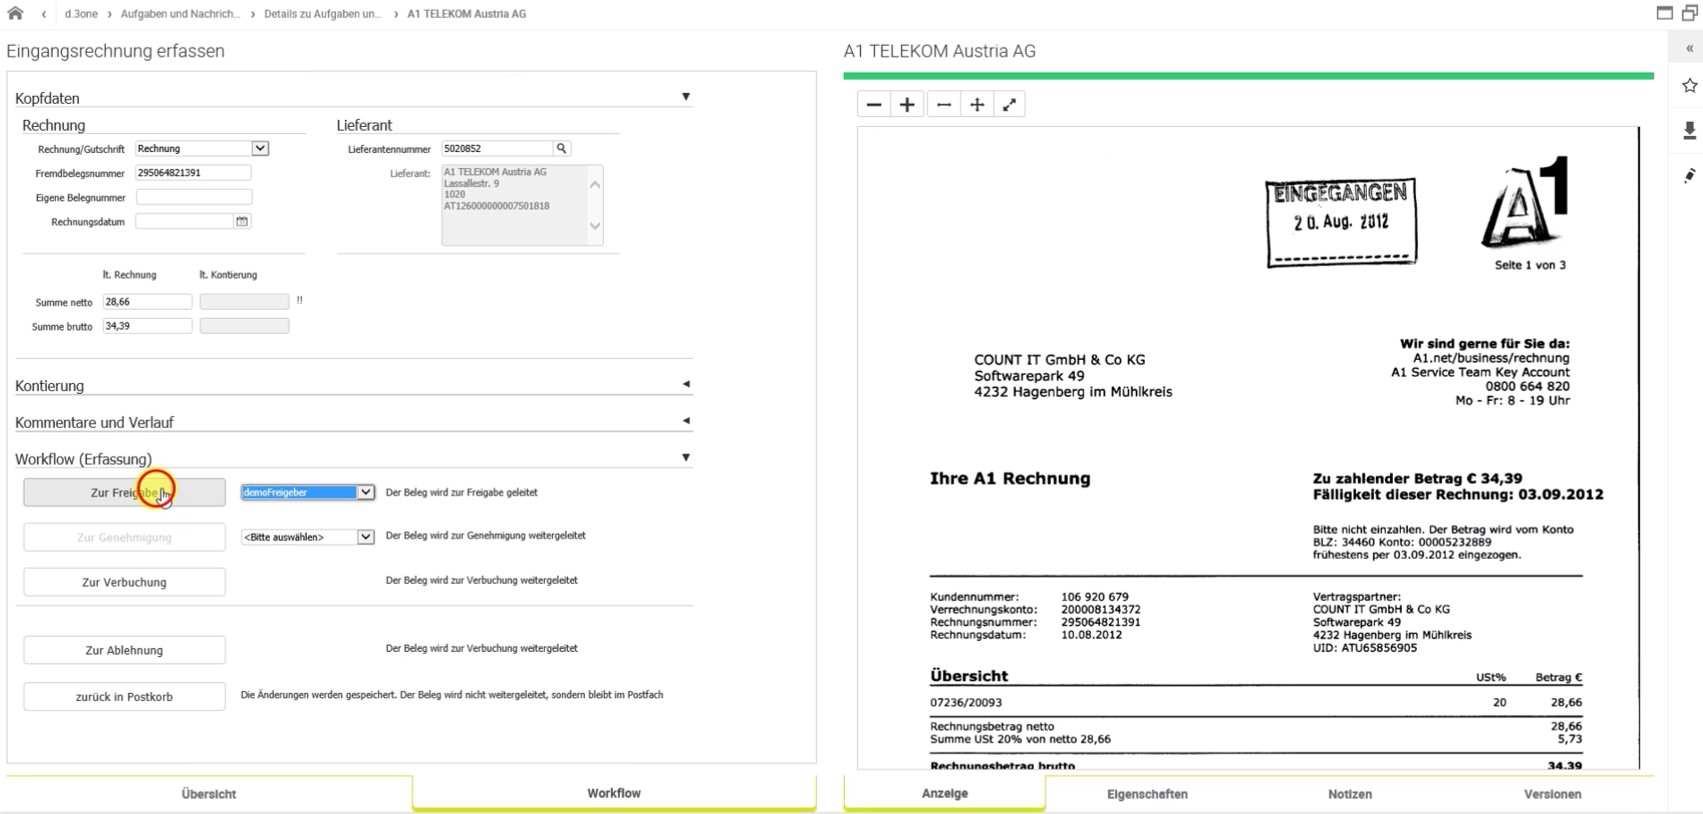Click the A1 logo in the invoice

1525,202
